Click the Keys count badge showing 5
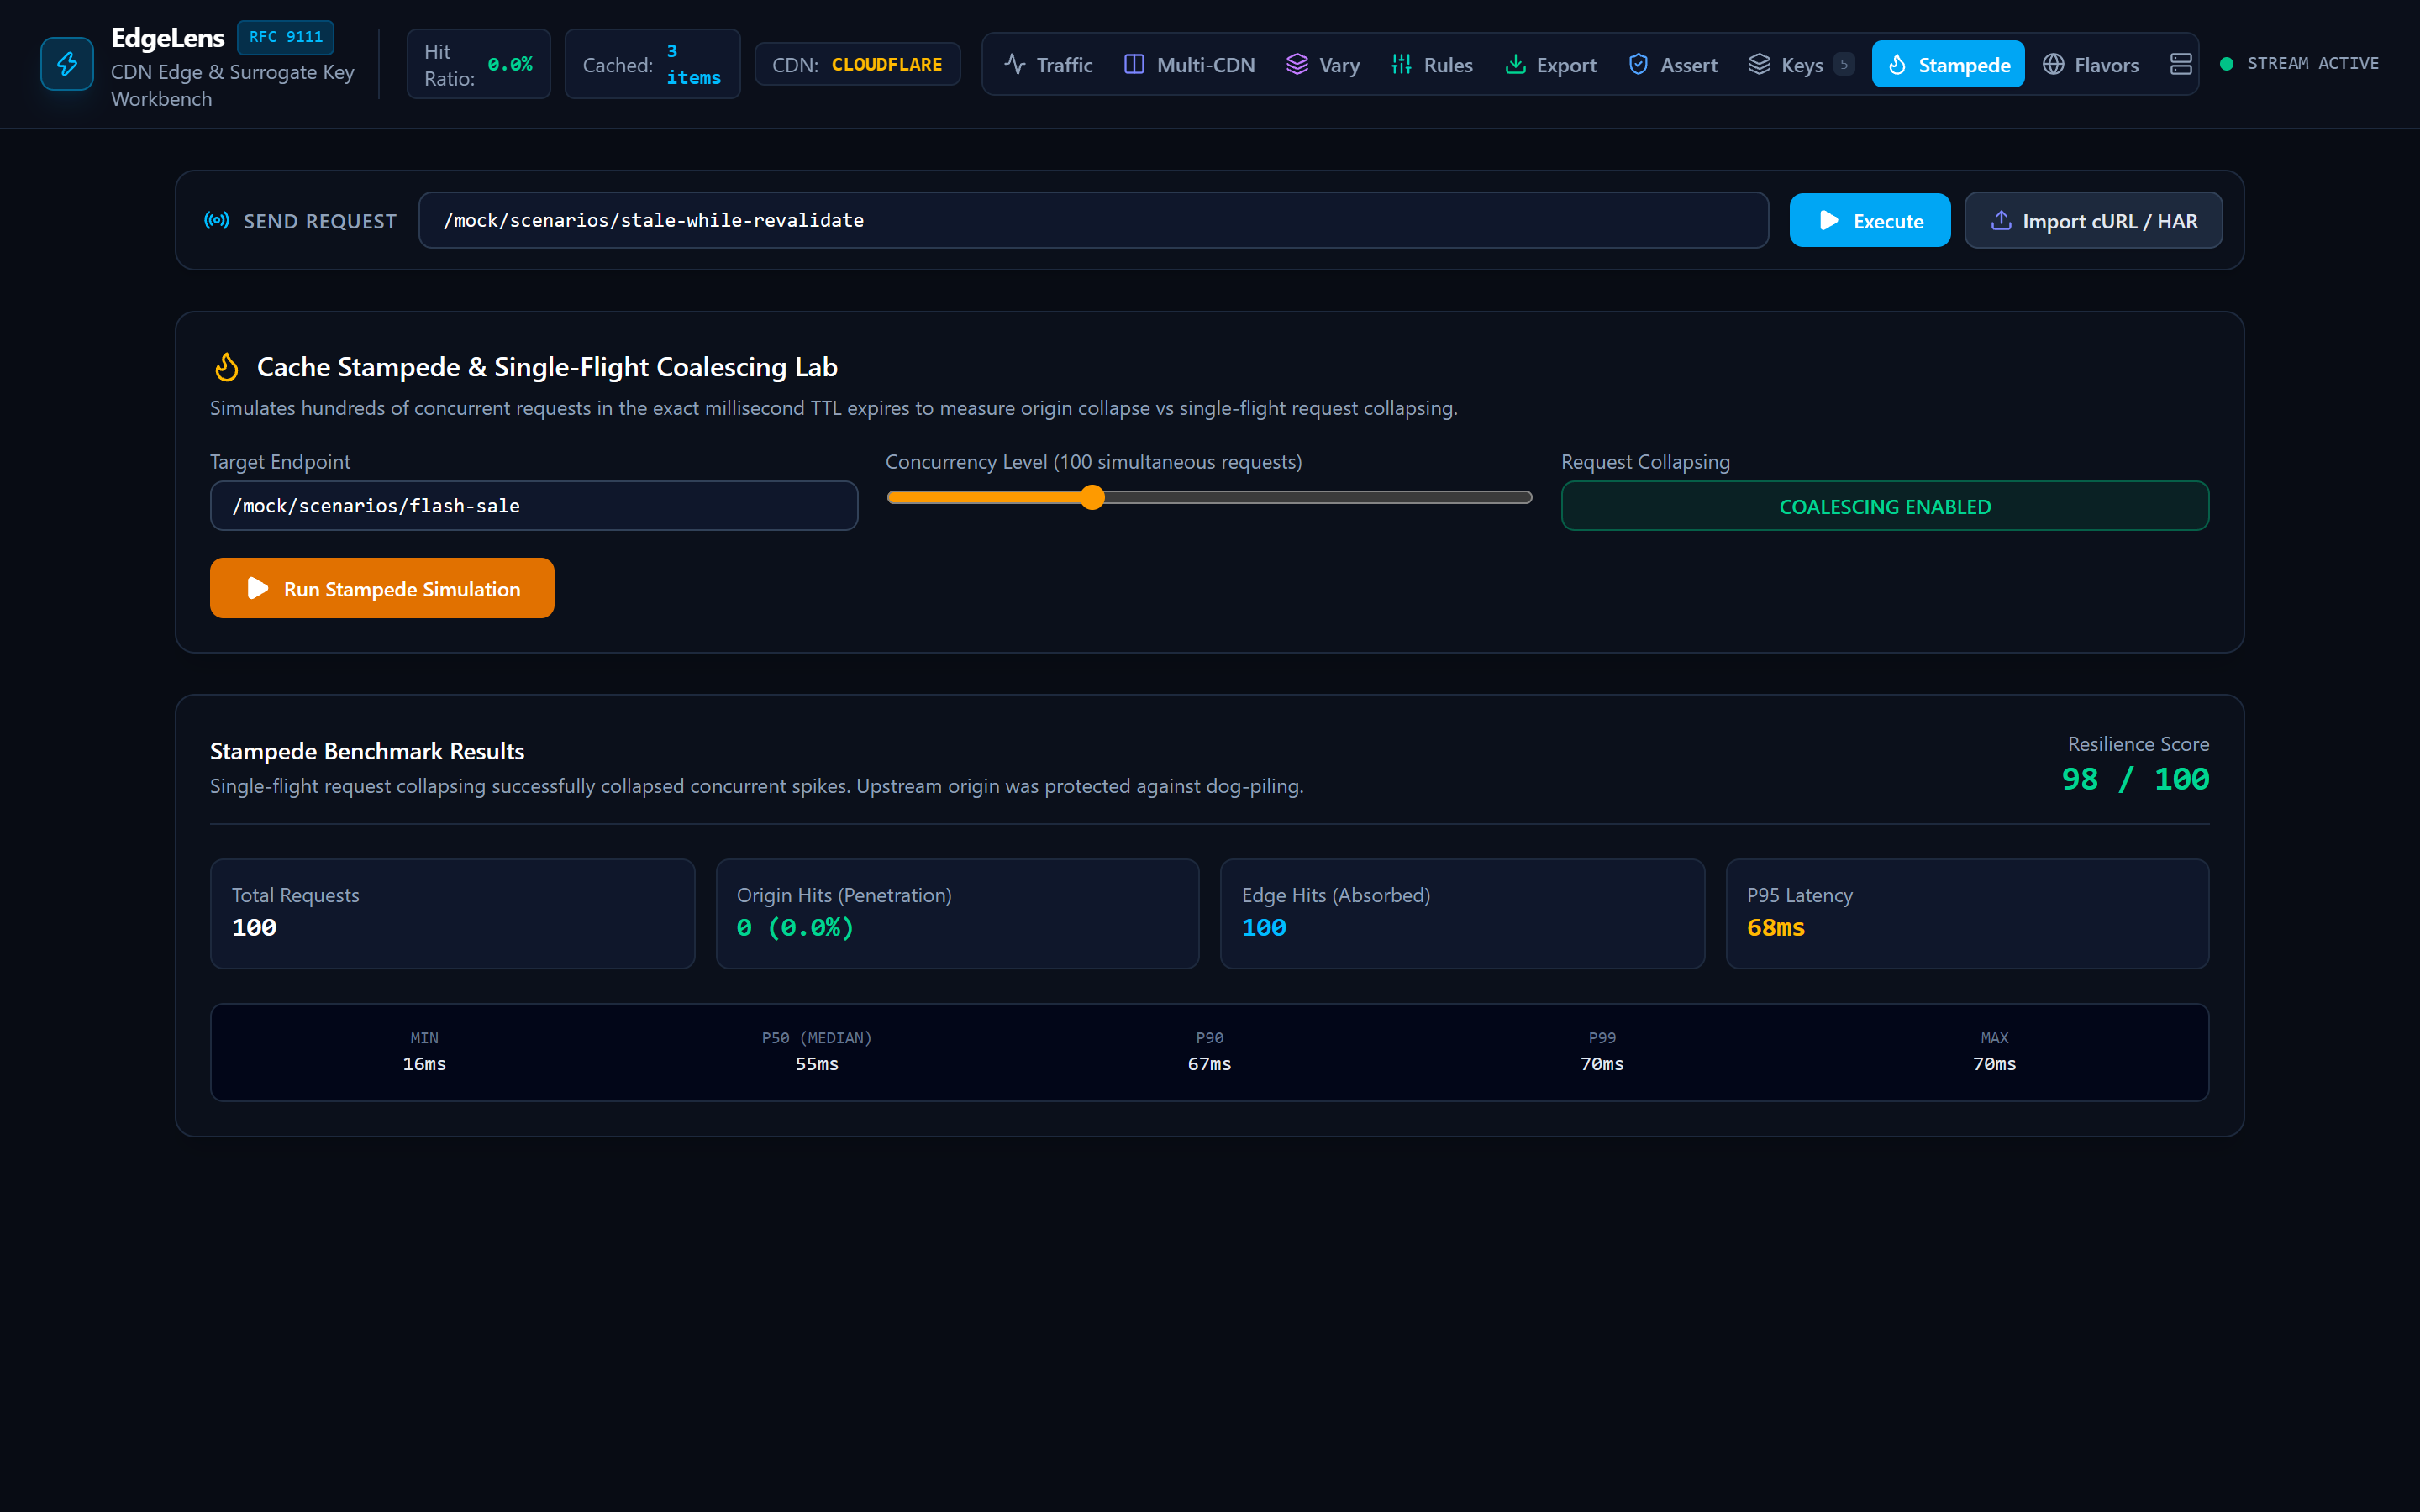Image resolution: width=2420 pixels, height=1512 pixels. click(1844, 64)
